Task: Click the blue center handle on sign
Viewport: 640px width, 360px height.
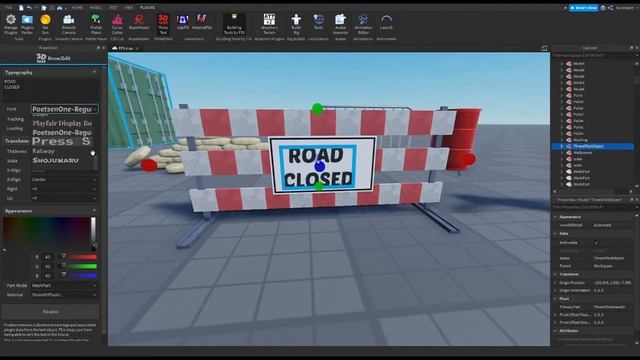Action: click(x=320, y=167)
